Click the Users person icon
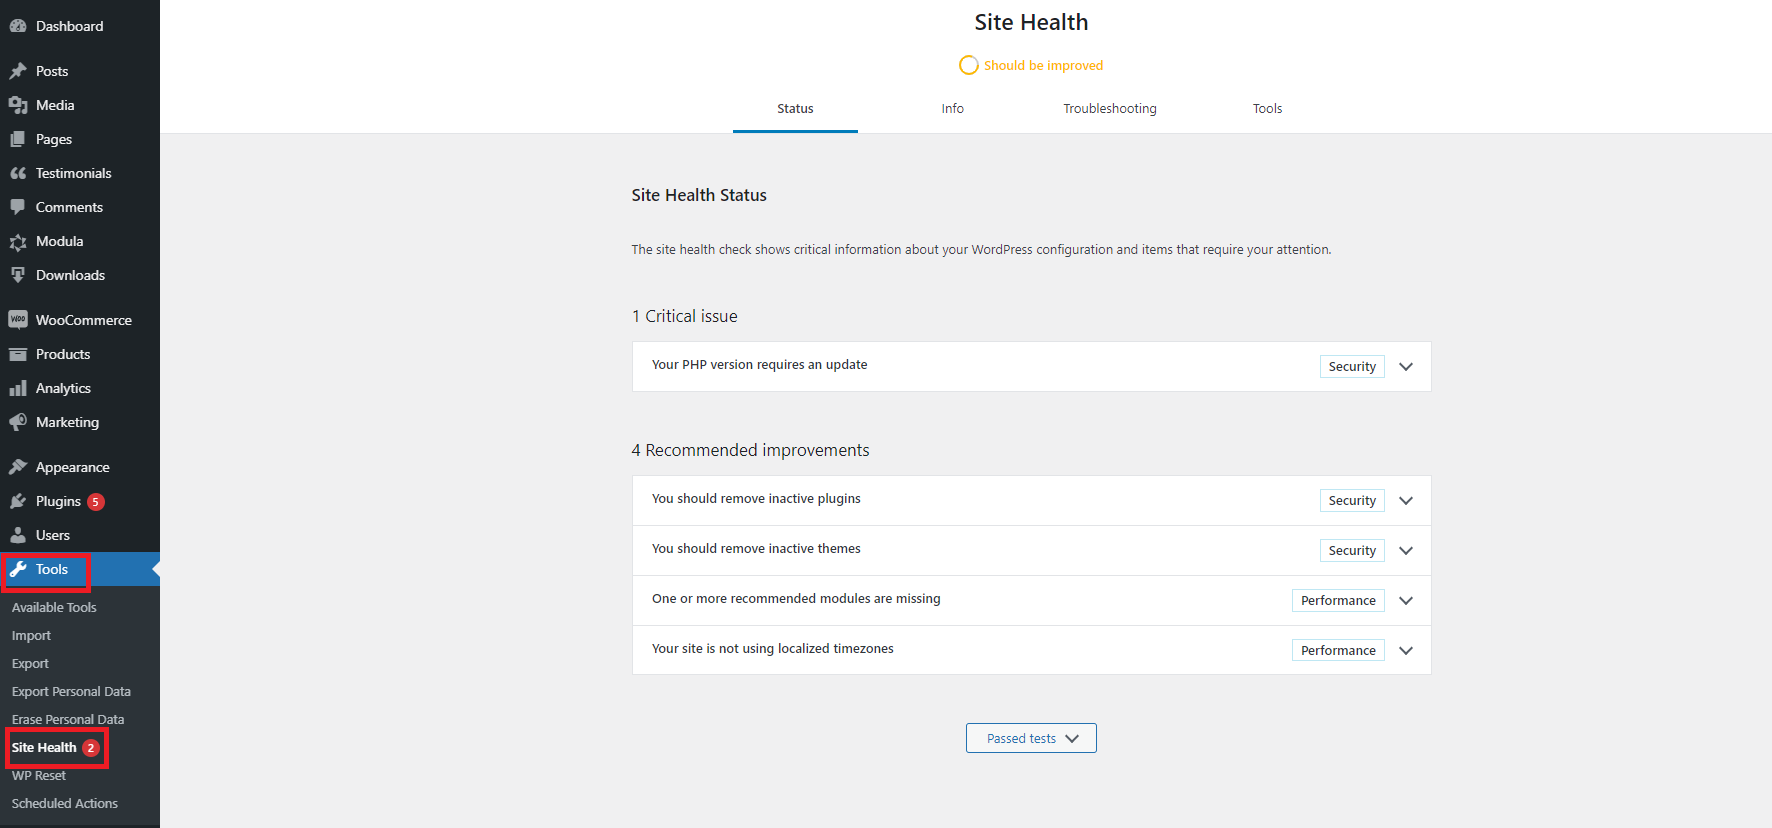This screenshot has height=828, width=1772. click(x=18, y=535)
